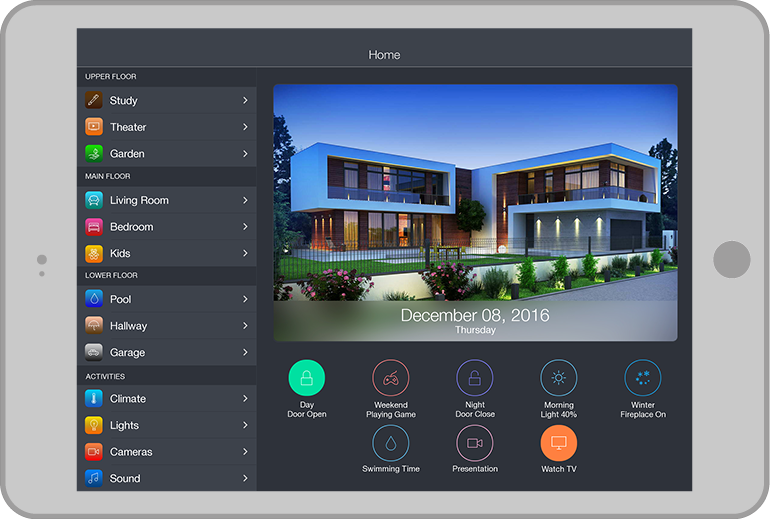Image resolution: width=770 pixels, height=519 pixels.
Task: Select the Garage label
Action: click(x=127, y=353)
